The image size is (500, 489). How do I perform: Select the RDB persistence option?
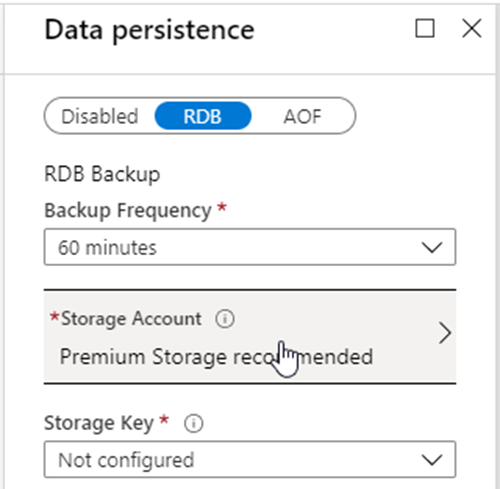pos(203,116)
